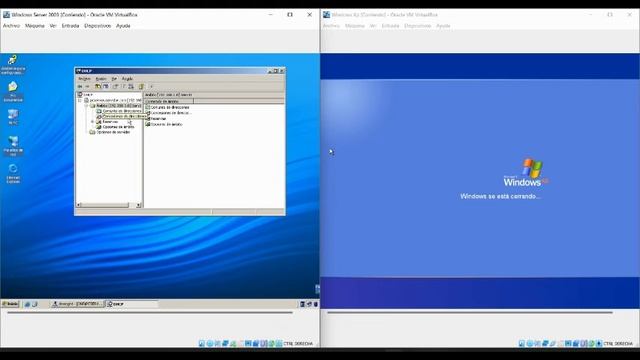
Task: Click Internet Explorer quick launch icon in taskbar
Action: (27, 304)
